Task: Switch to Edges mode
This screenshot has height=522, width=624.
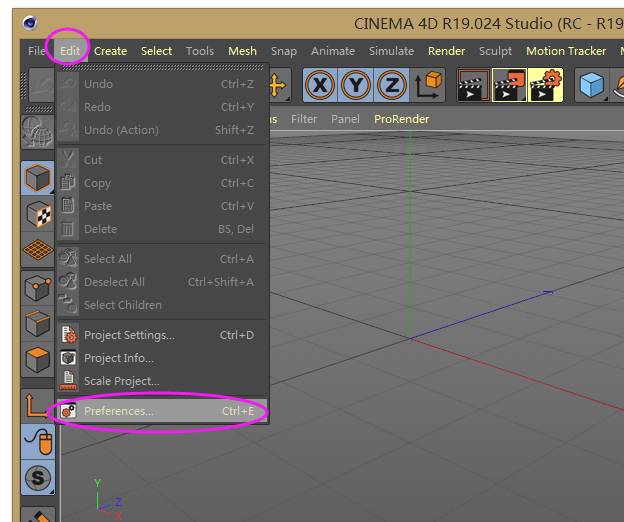Action: point(37,323)
